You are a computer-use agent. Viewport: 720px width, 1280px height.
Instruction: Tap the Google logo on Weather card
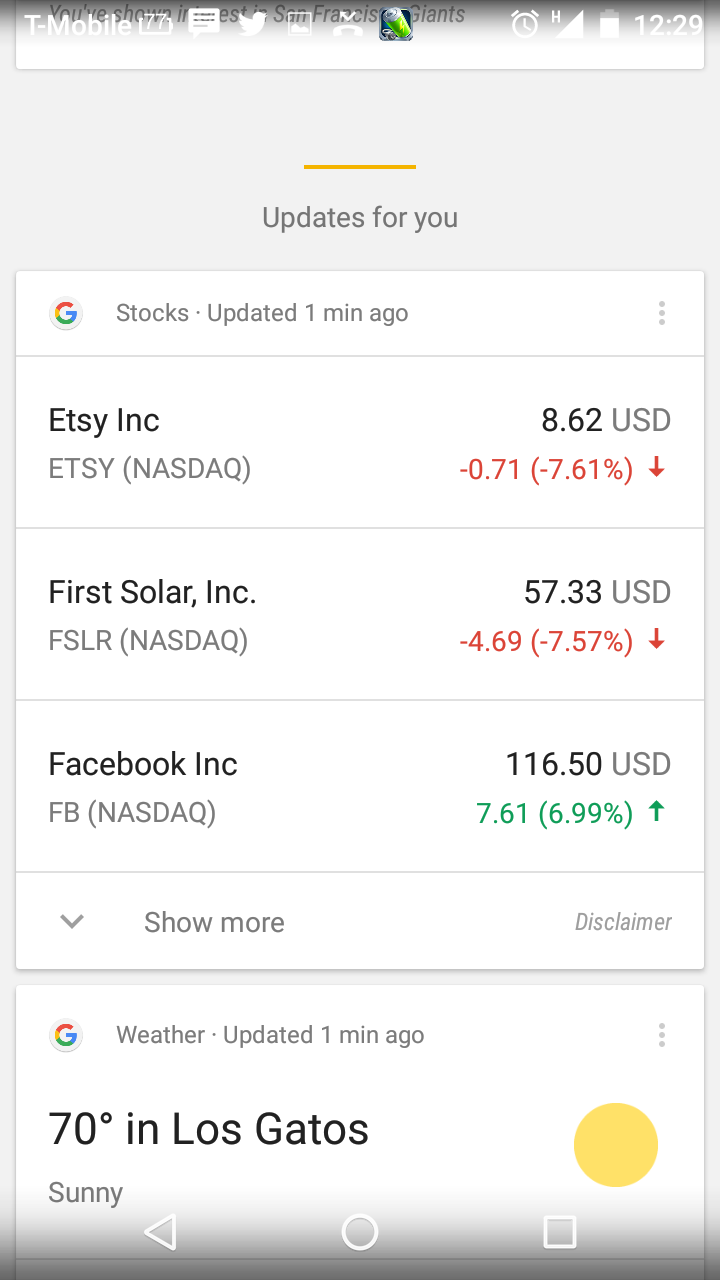tap(66, 1035)
